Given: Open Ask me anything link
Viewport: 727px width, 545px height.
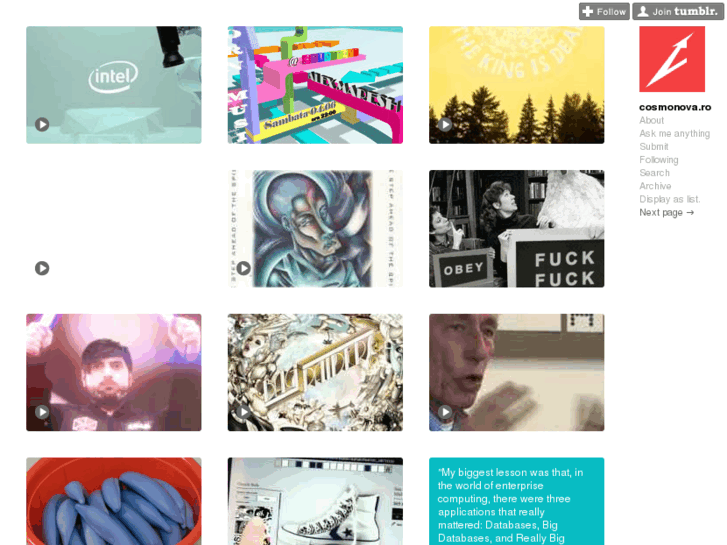Looking at the screenshot, I should 674,134.
